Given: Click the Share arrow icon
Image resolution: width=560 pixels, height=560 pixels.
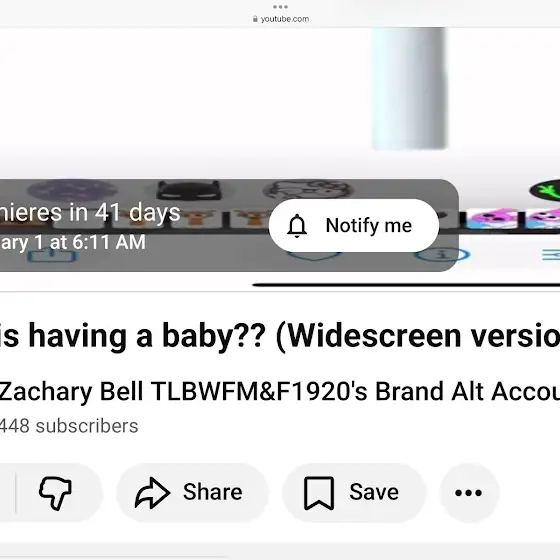Looking at the screenshot, I should tap(152, 493).
